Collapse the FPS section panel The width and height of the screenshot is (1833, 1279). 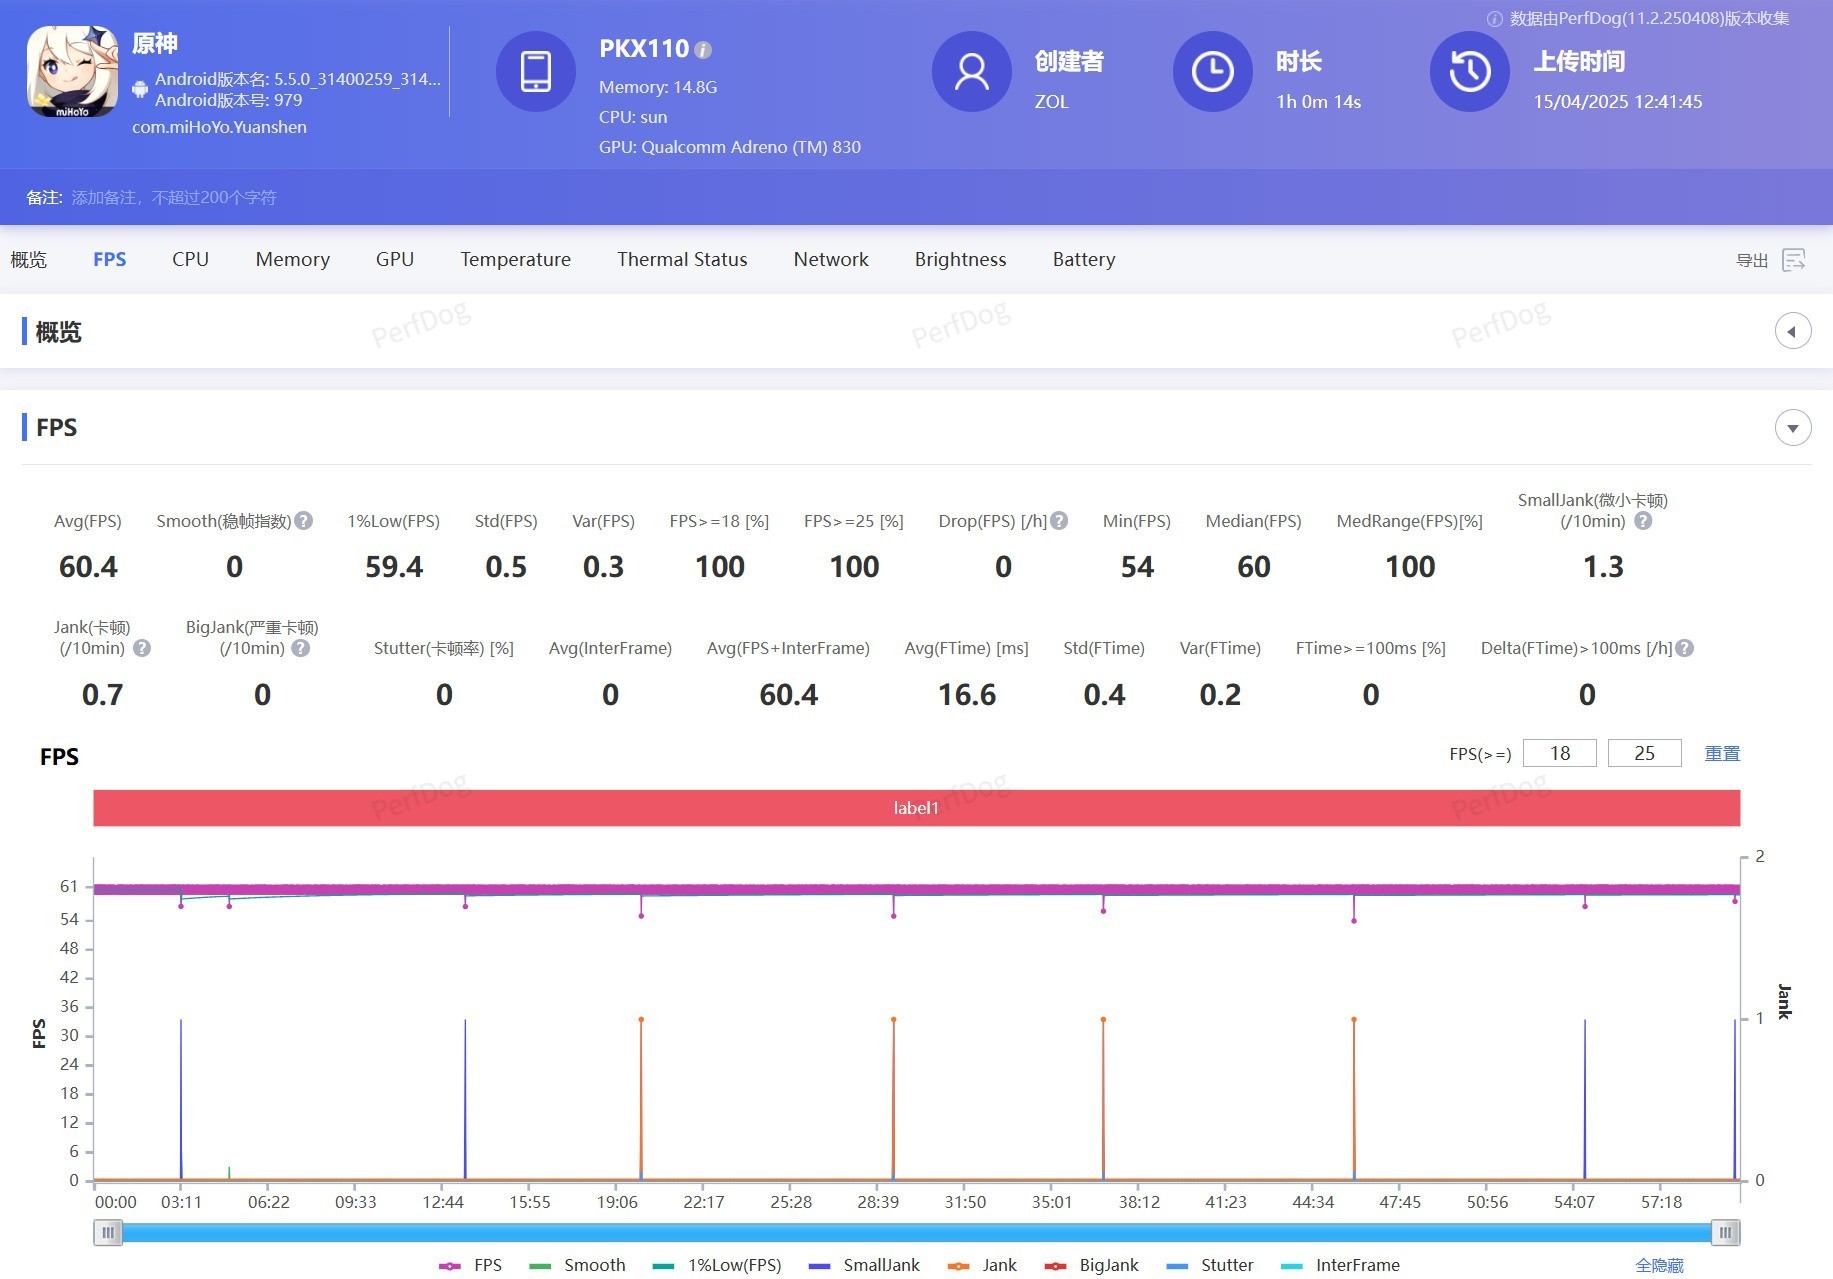point(1792,428)
